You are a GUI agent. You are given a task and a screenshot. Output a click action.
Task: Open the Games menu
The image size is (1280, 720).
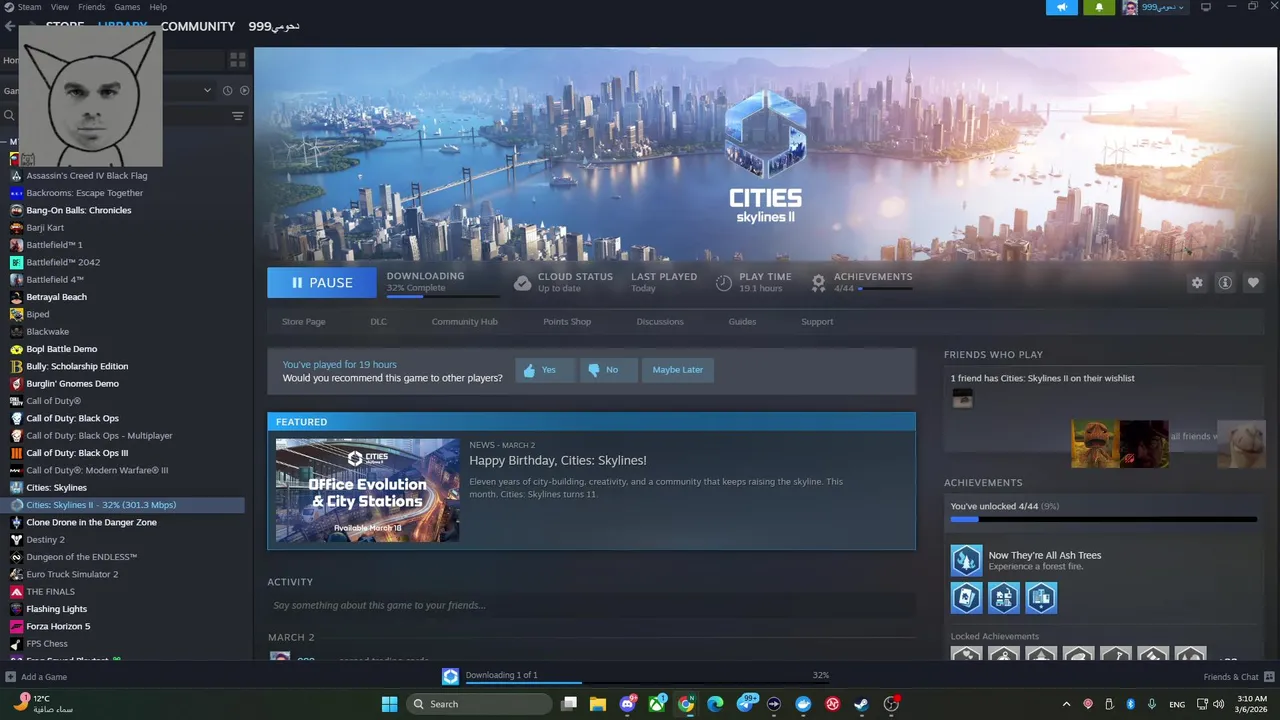tap(127, 7)
